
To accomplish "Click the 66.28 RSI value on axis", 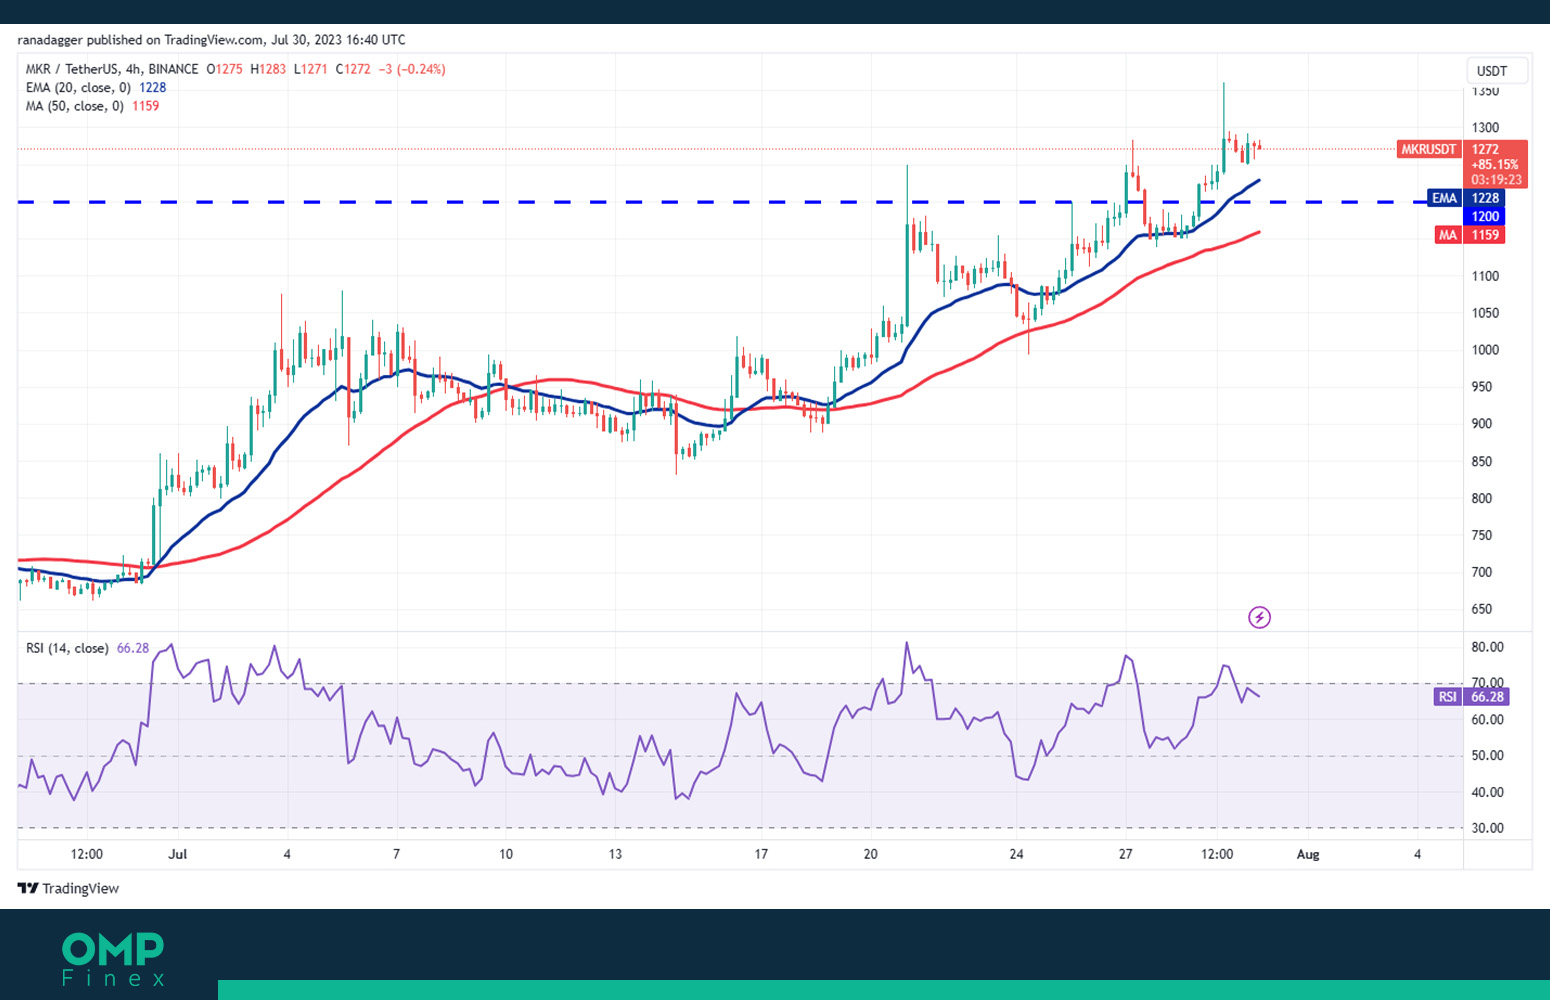I will point(1487,697).
